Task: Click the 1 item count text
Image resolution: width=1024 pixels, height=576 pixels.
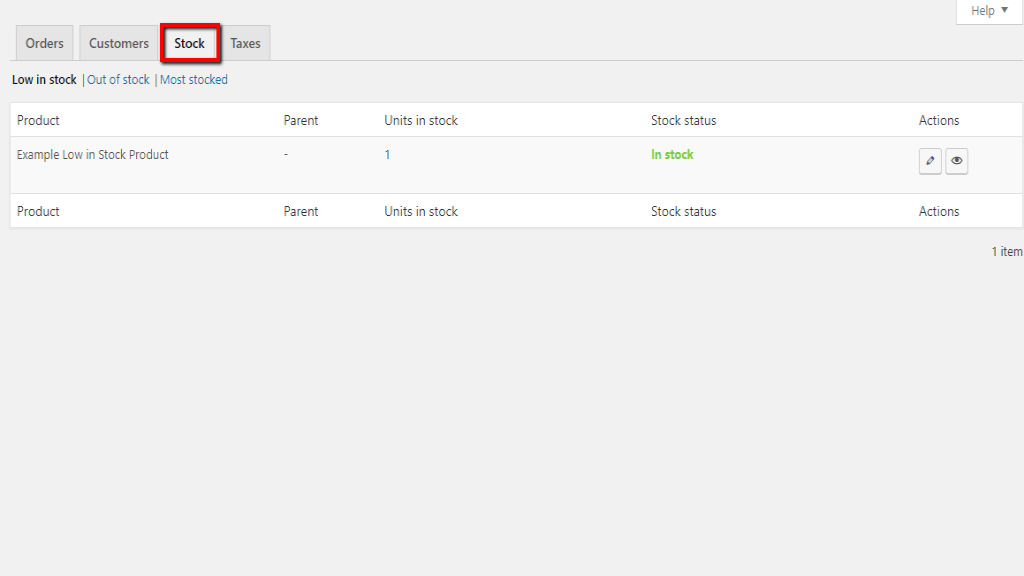Action: [1006, 252]
